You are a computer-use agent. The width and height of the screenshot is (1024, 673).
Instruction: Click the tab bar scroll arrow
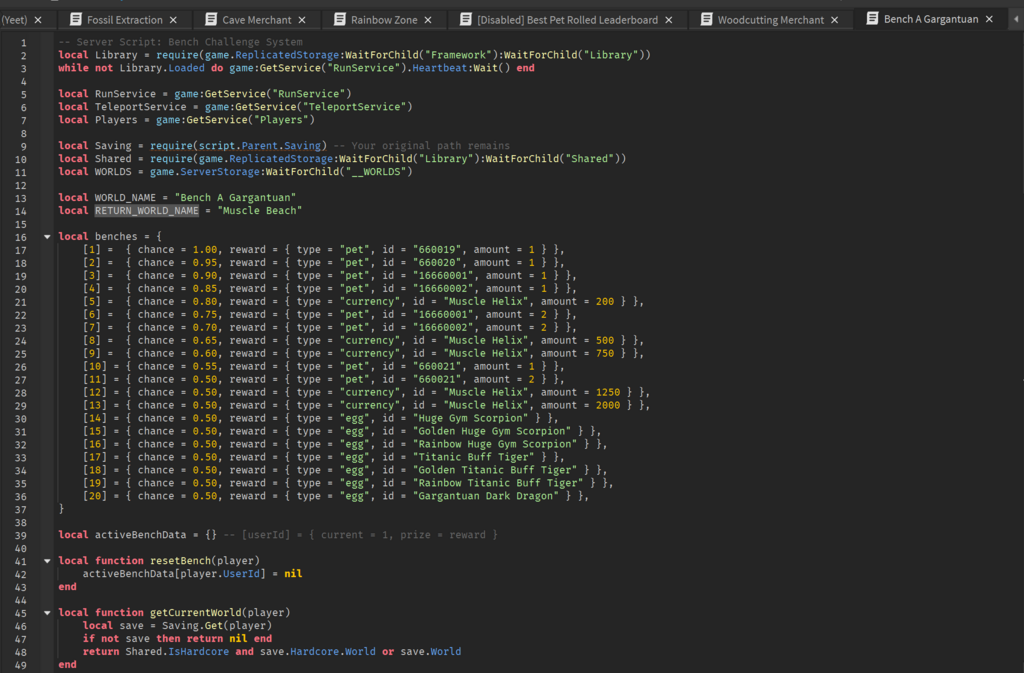[x=1015, y=20]
